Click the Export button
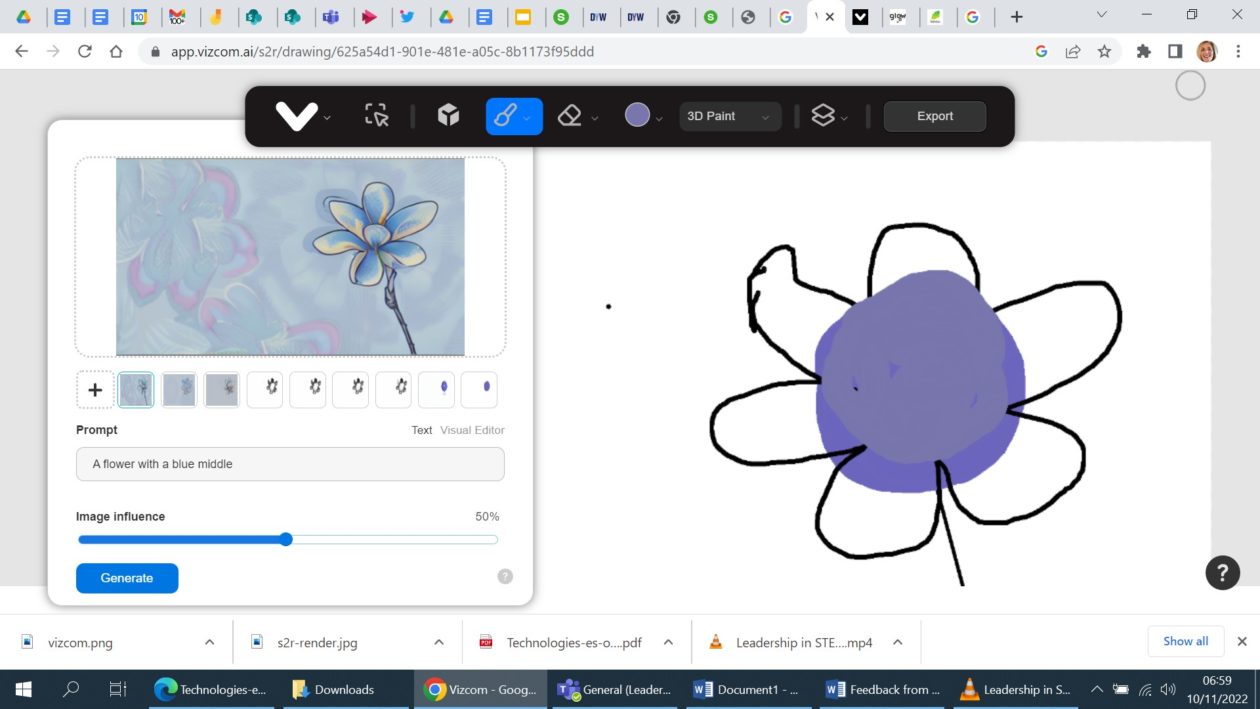 (x=934, y=116)
